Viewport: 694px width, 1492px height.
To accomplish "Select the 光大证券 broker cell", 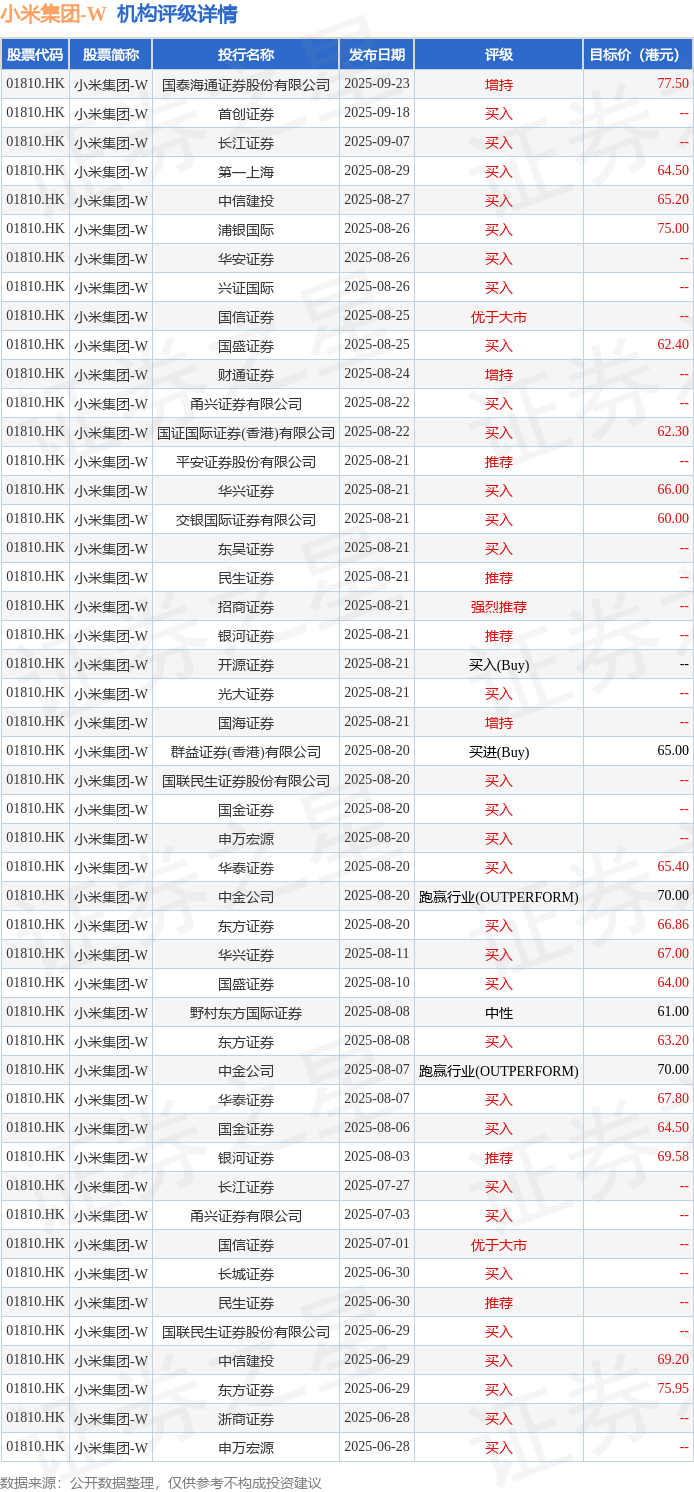I will 246,694.
